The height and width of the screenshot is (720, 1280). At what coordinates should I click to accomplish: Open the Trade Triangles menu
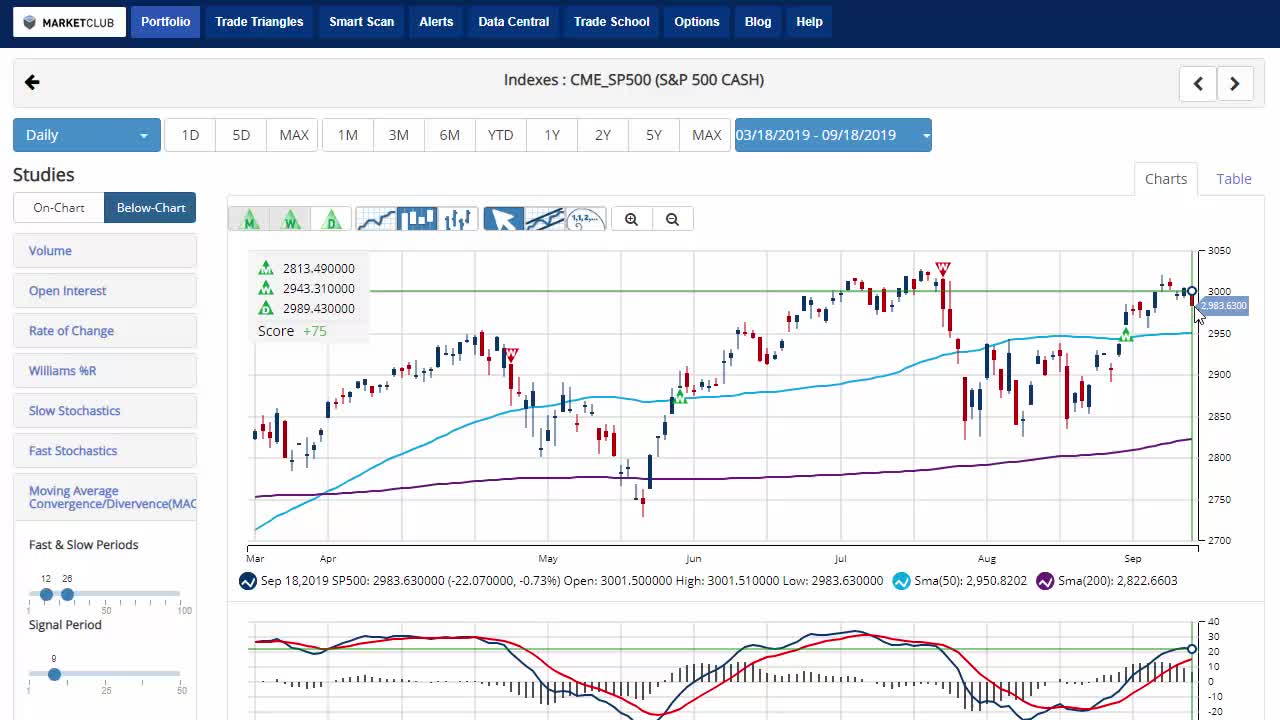click(259, 22)
